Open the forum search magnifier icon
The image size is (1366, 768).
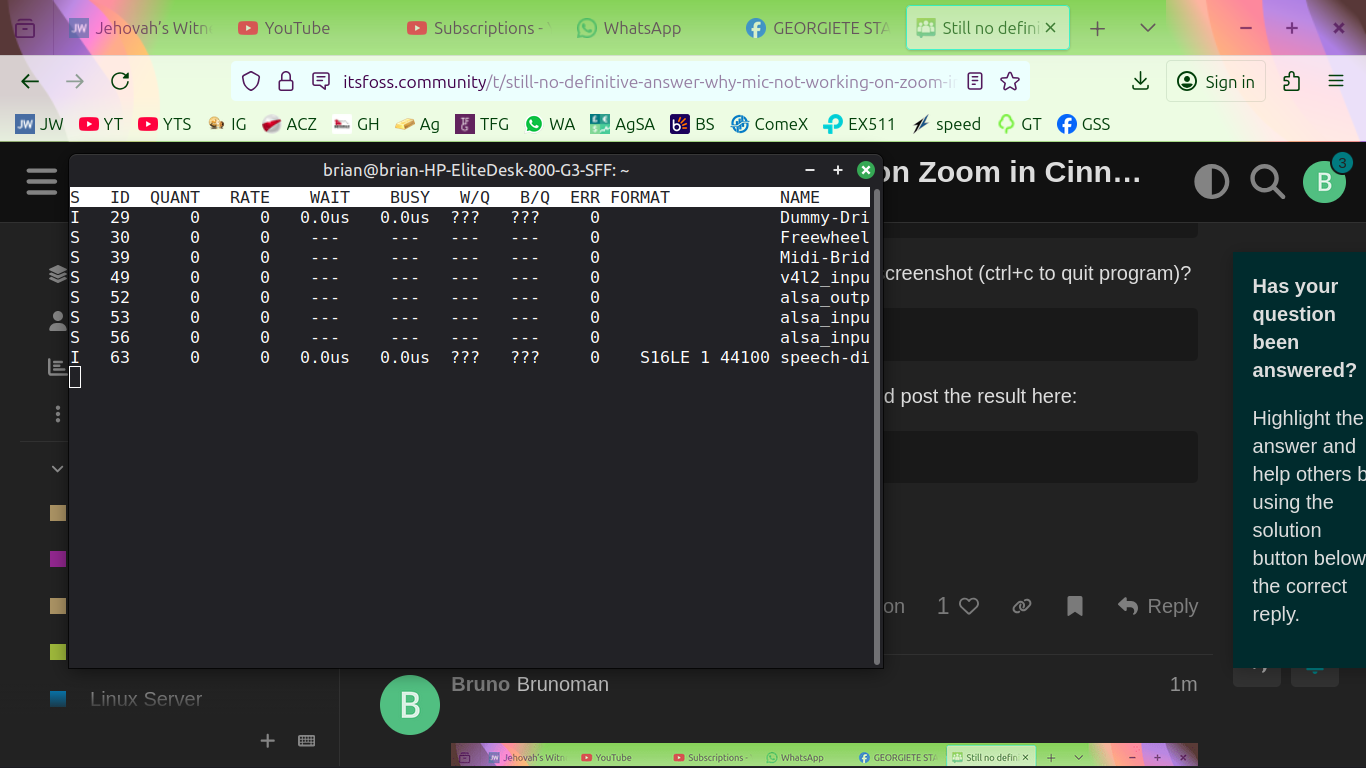click(1267, 182)
